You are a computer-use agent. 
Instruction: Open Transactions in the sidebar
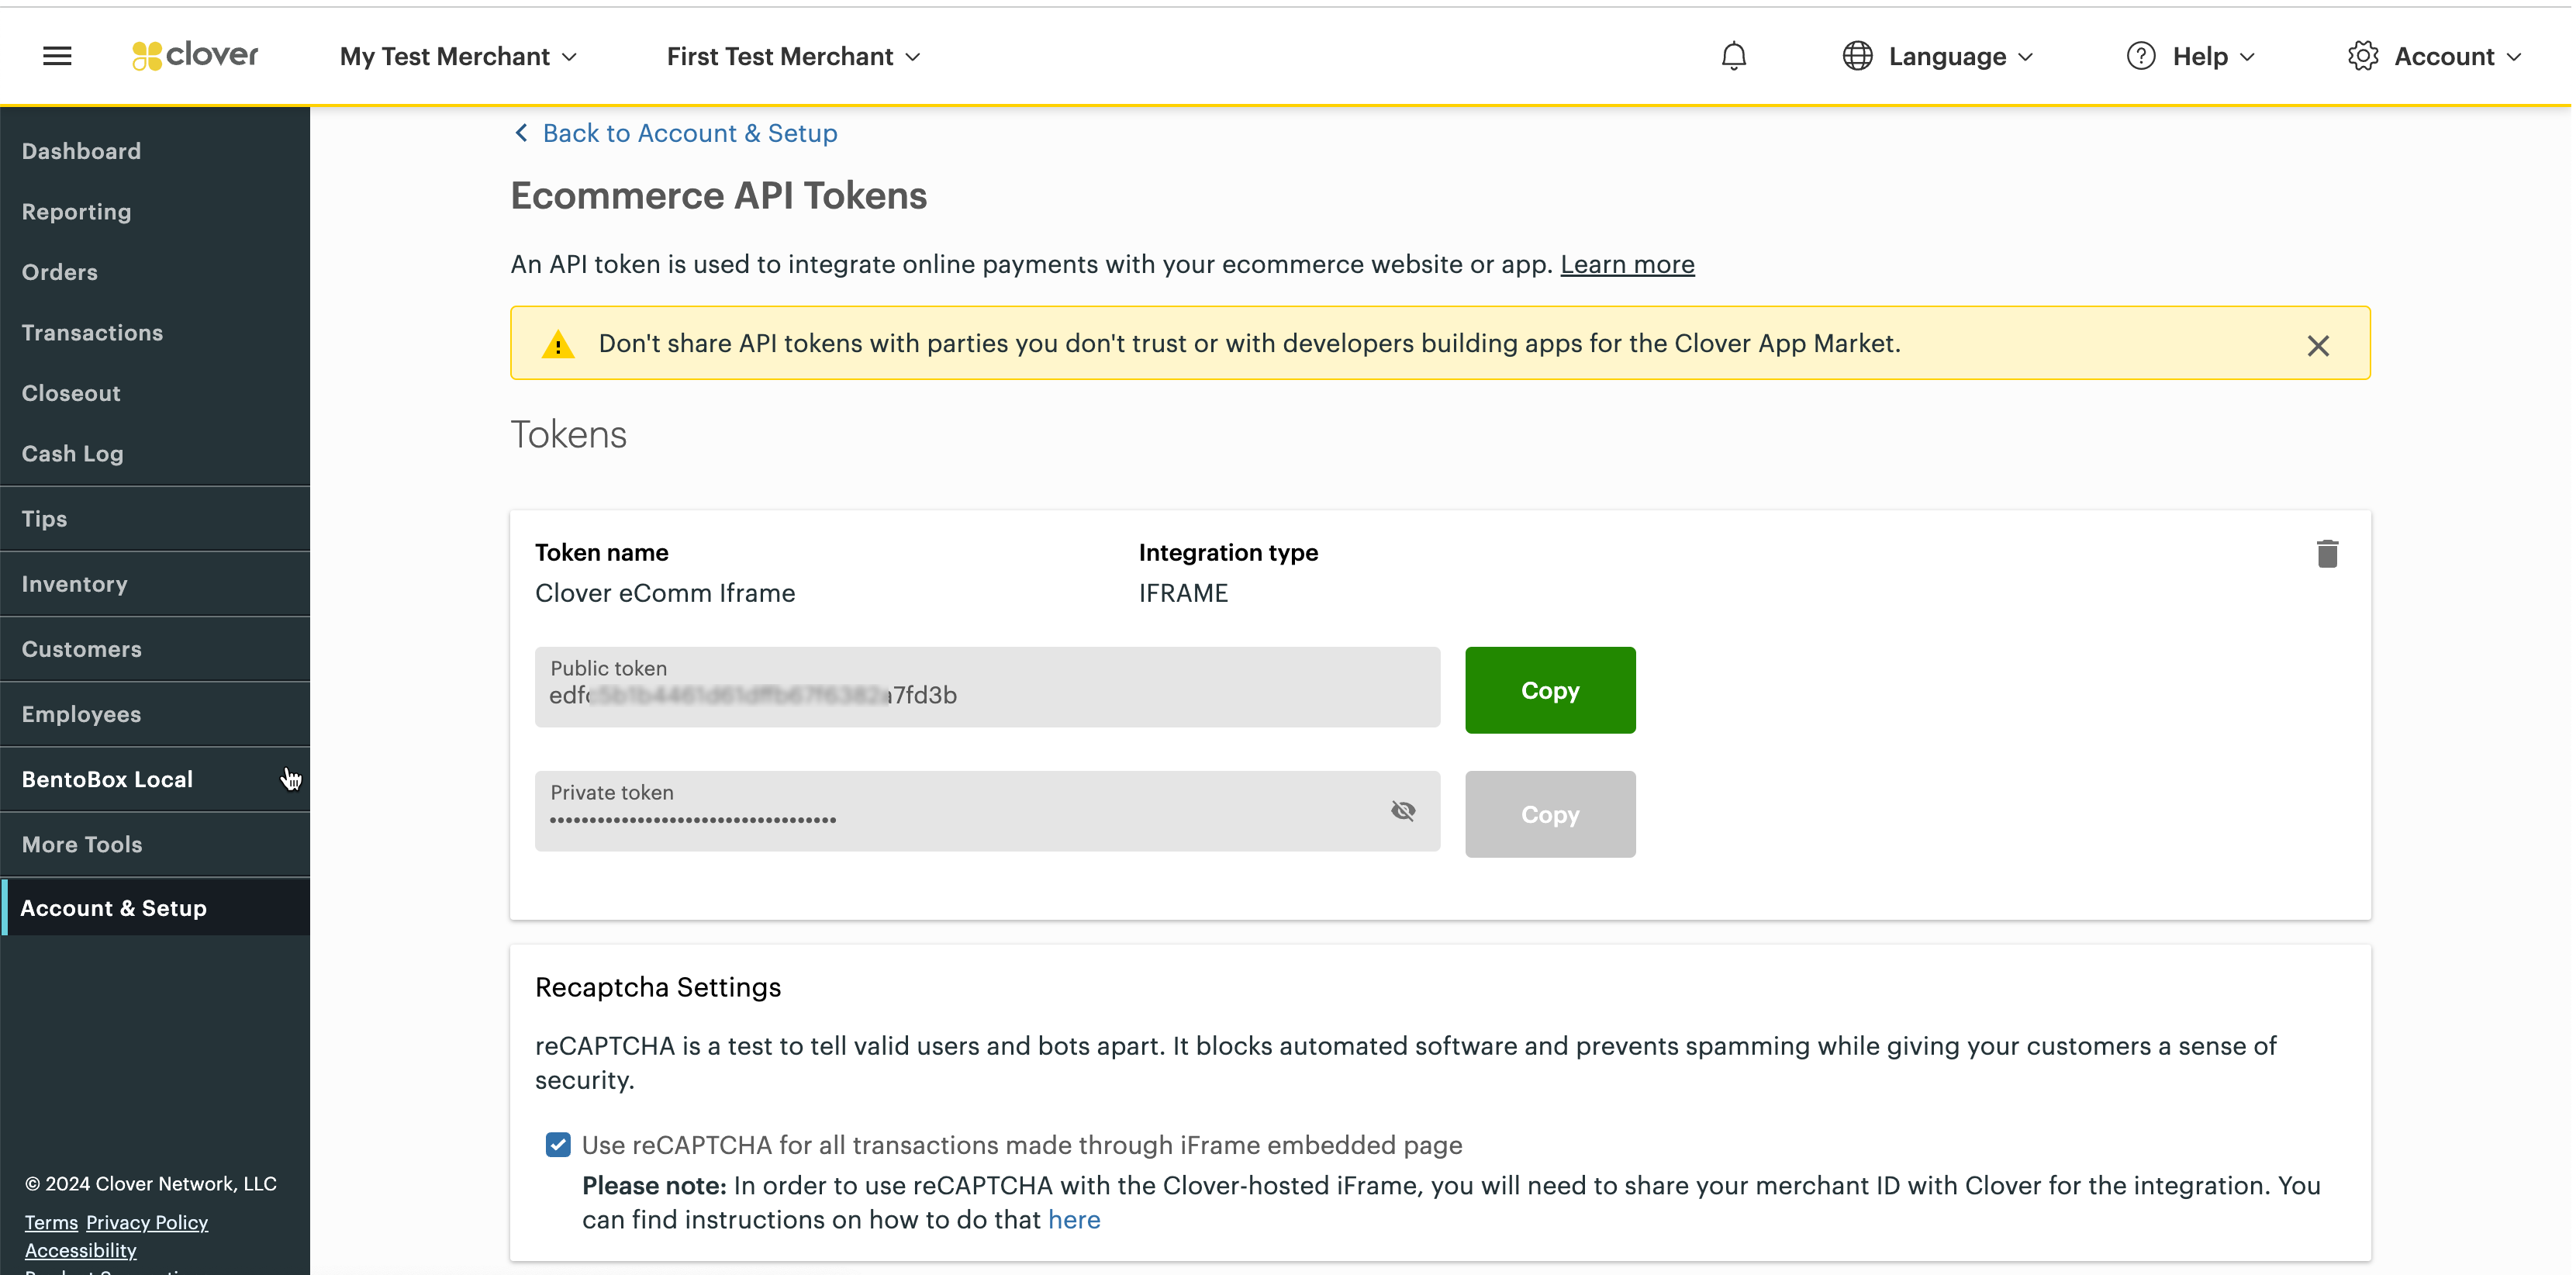tap(155, 333)
